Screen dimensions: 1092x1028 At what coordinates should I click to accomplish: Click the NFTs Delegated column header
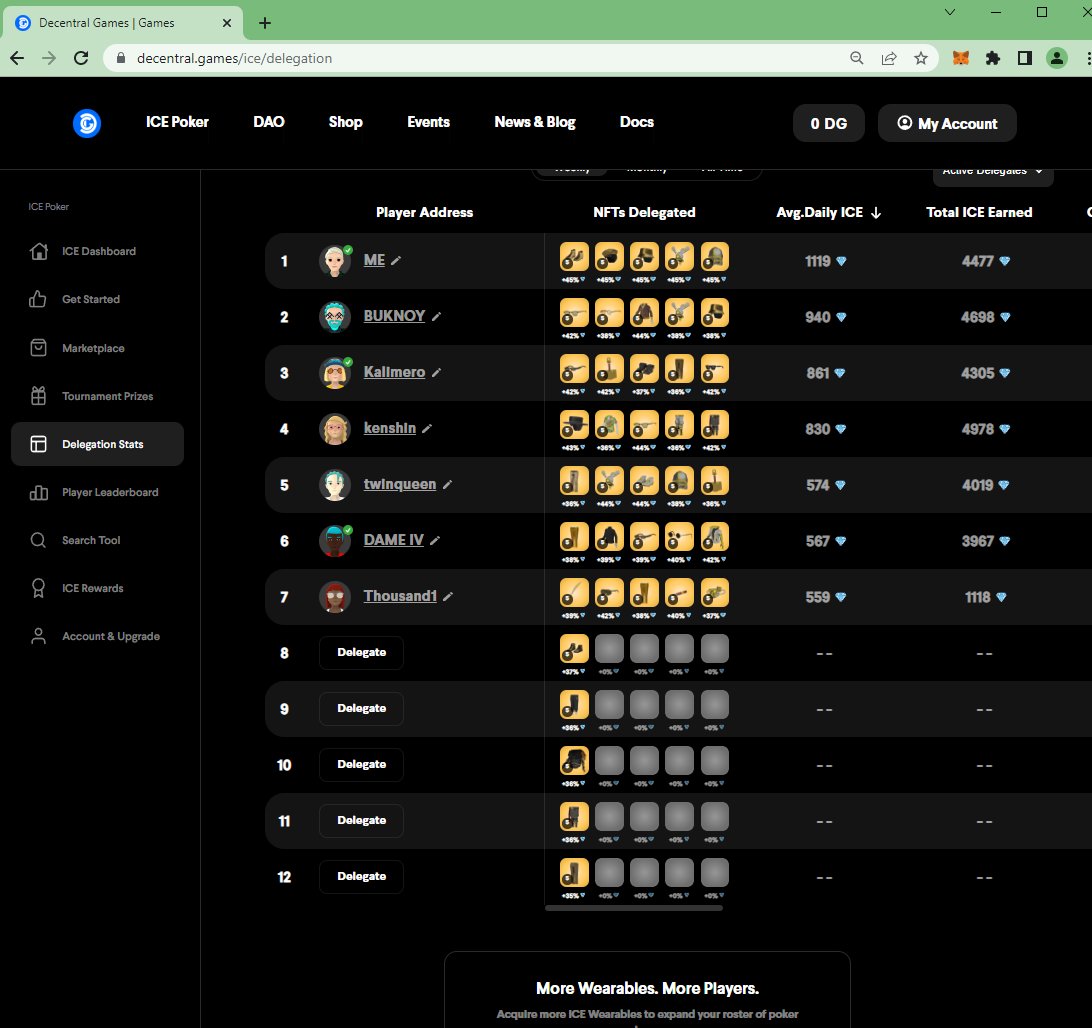point(644,212)
